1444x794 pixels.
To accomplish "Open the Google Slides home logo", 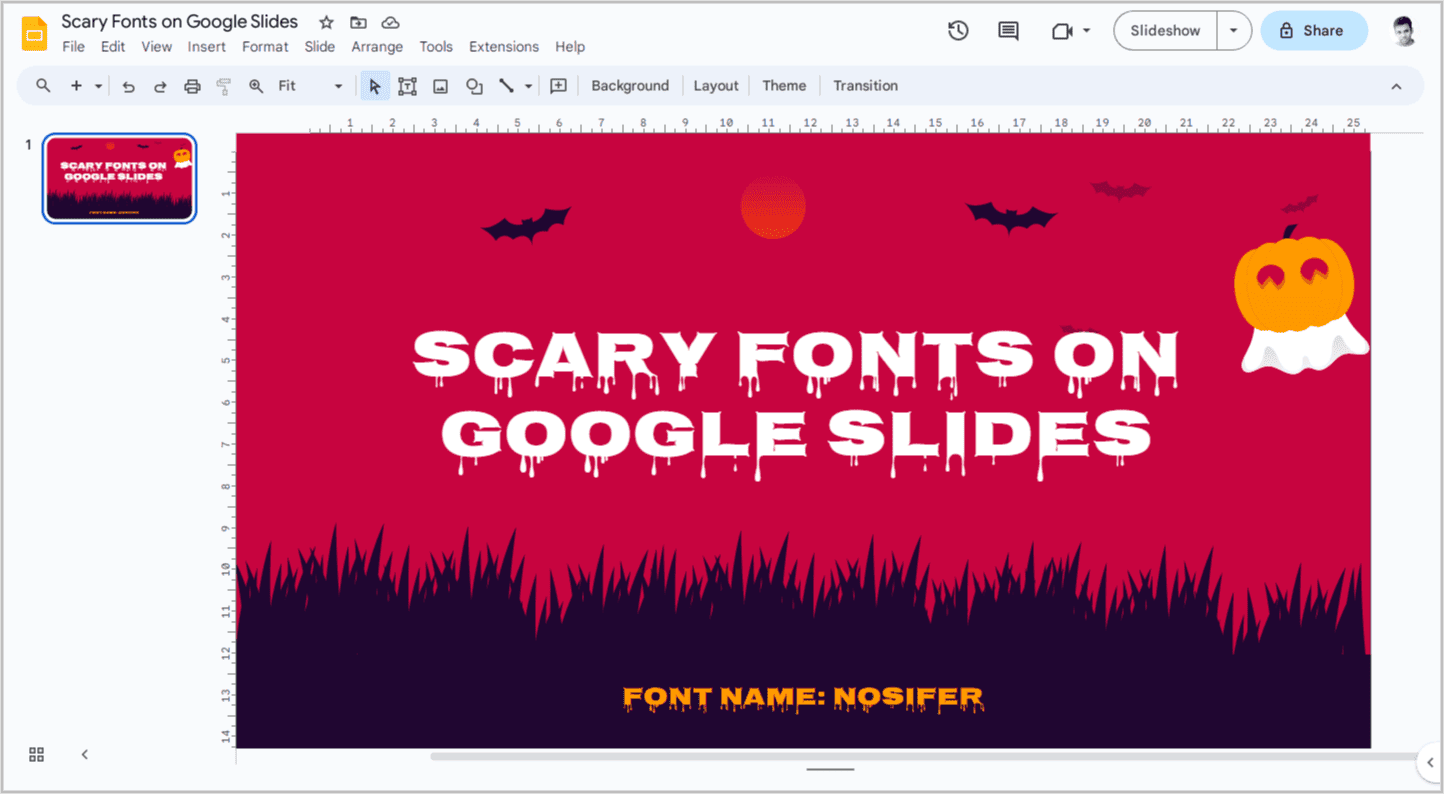I will (x=35, y=33).
